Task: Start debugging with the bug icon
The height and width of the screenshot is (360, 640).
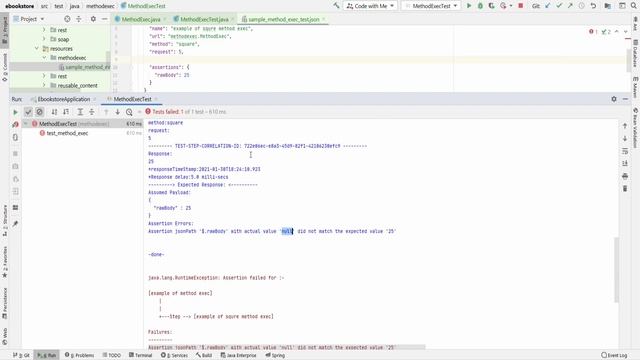Action: [x=480, y=6]
